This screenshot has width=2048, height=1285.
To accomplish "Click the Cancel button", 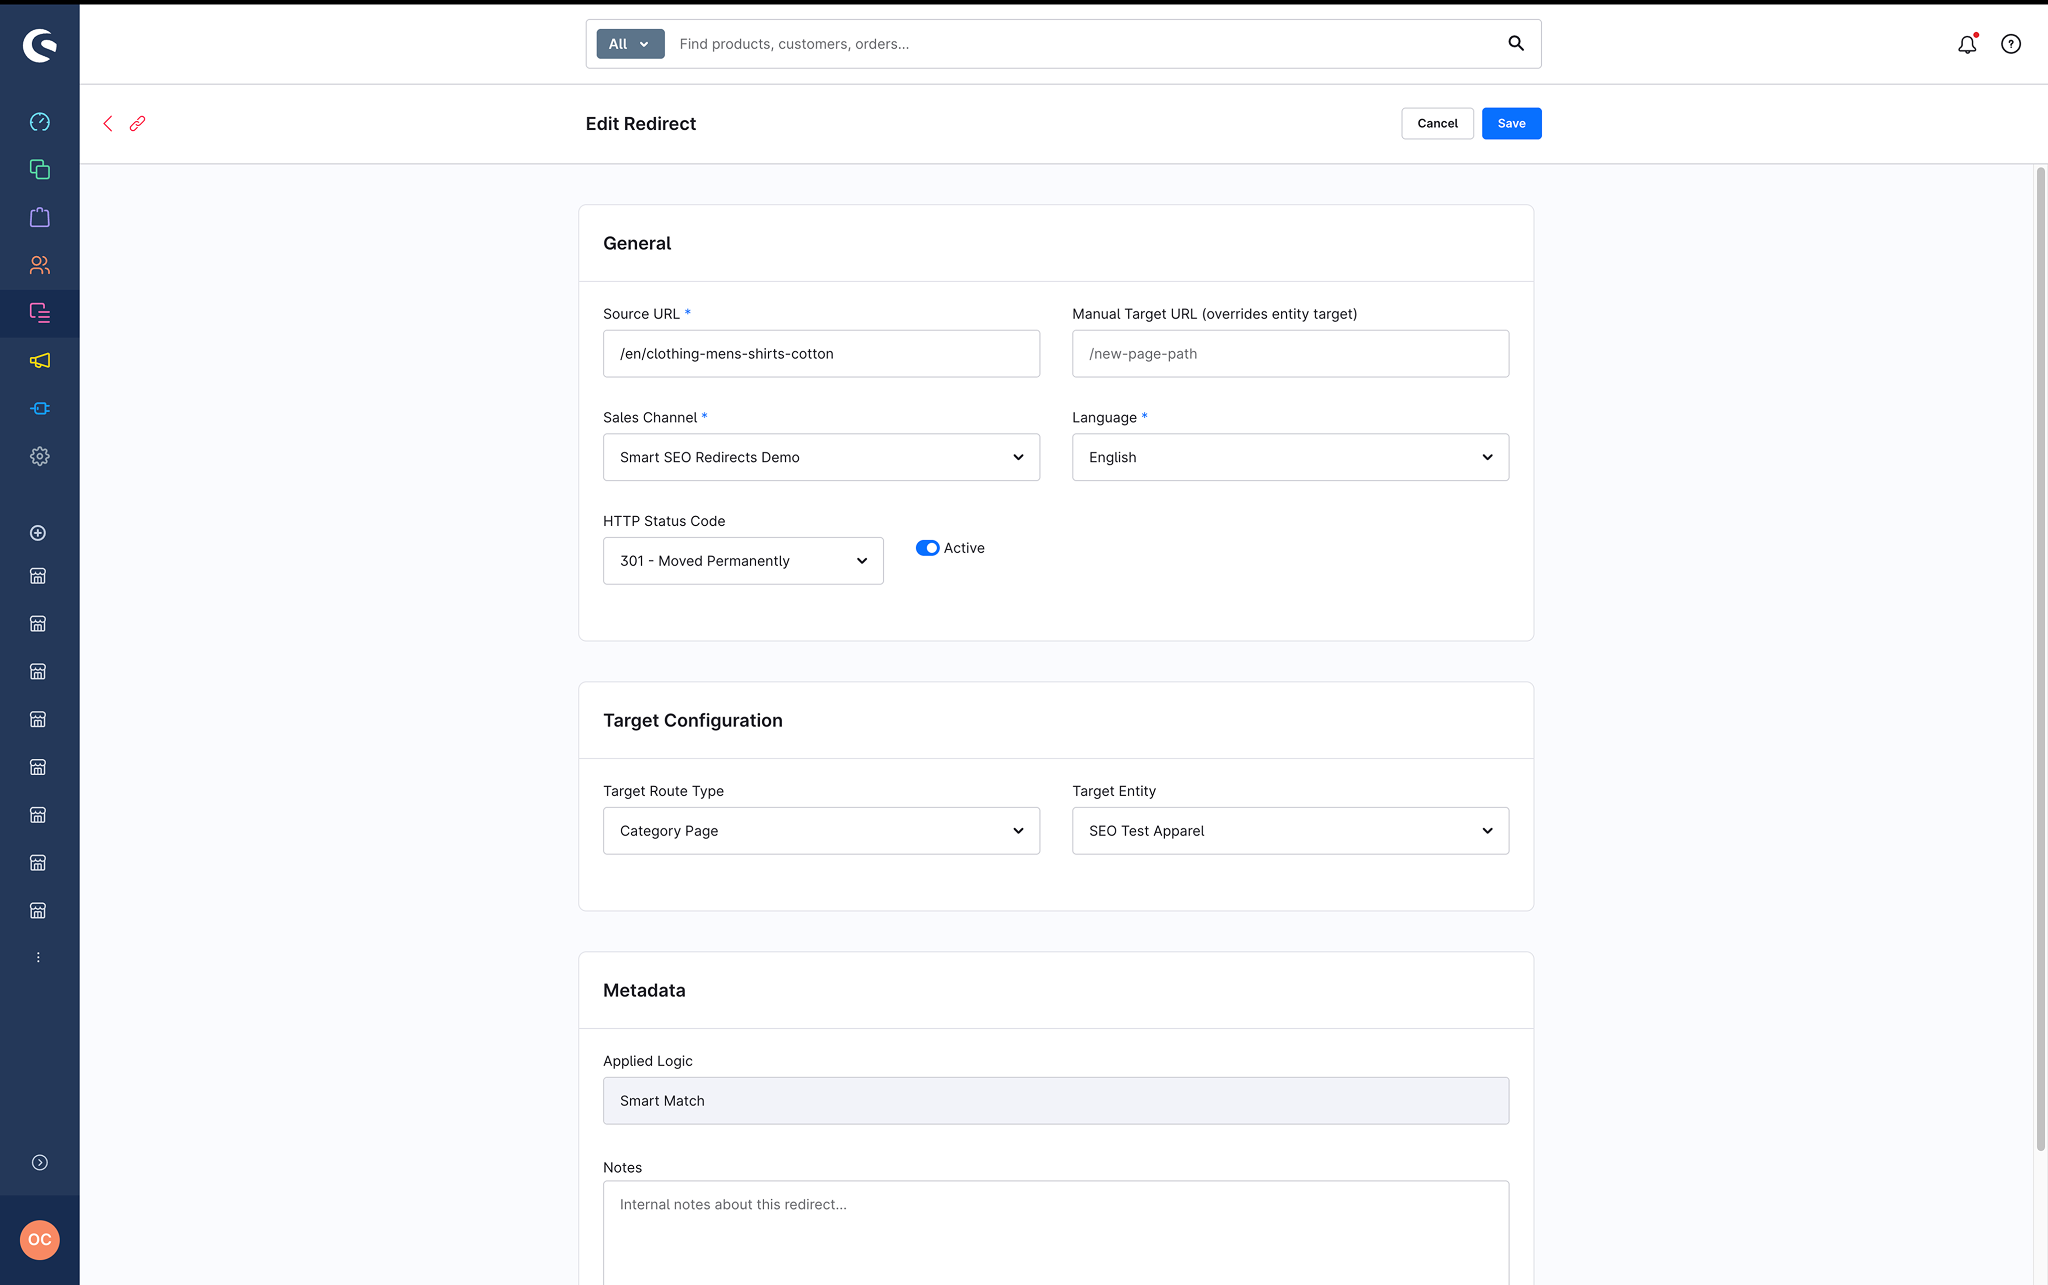I will coord(1437,124).
